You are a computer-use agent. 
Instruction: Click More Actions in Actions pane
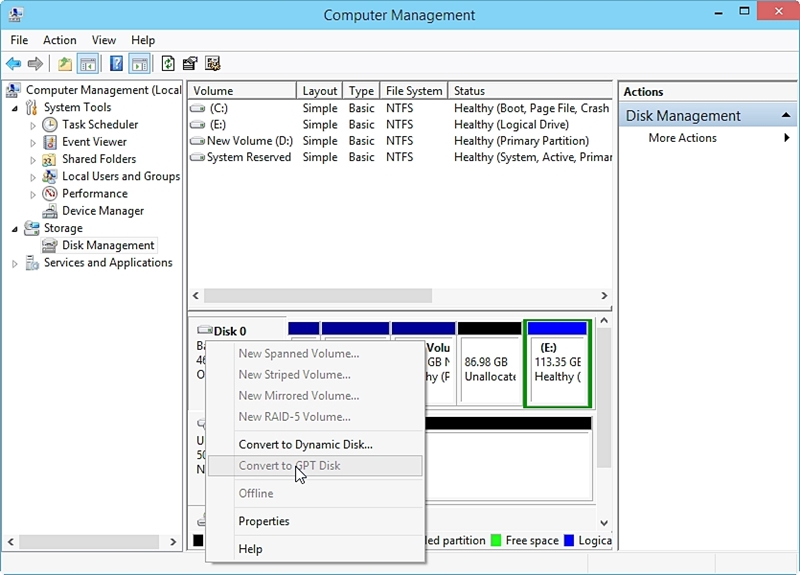click(682, 138)
